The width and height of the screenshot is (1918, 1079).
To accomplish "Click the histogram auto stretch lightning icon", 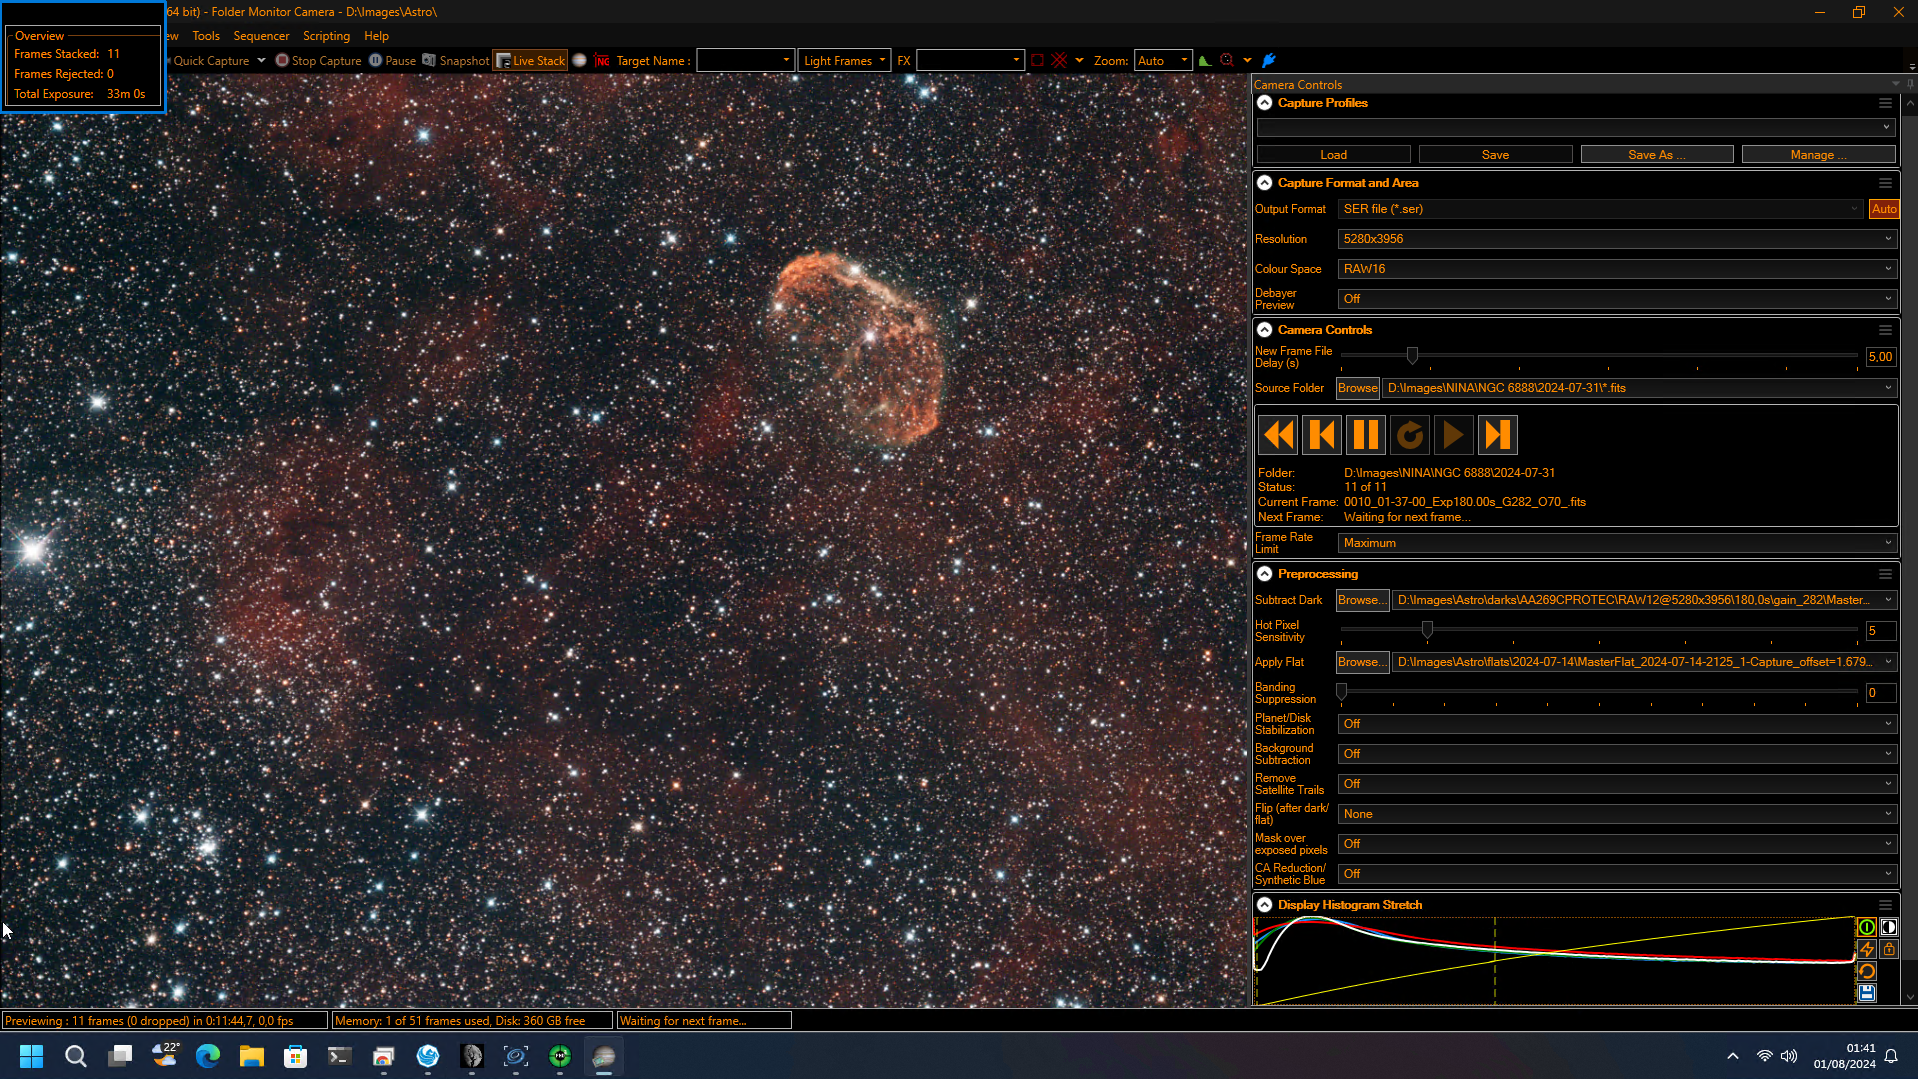I will coord(1866,949).
